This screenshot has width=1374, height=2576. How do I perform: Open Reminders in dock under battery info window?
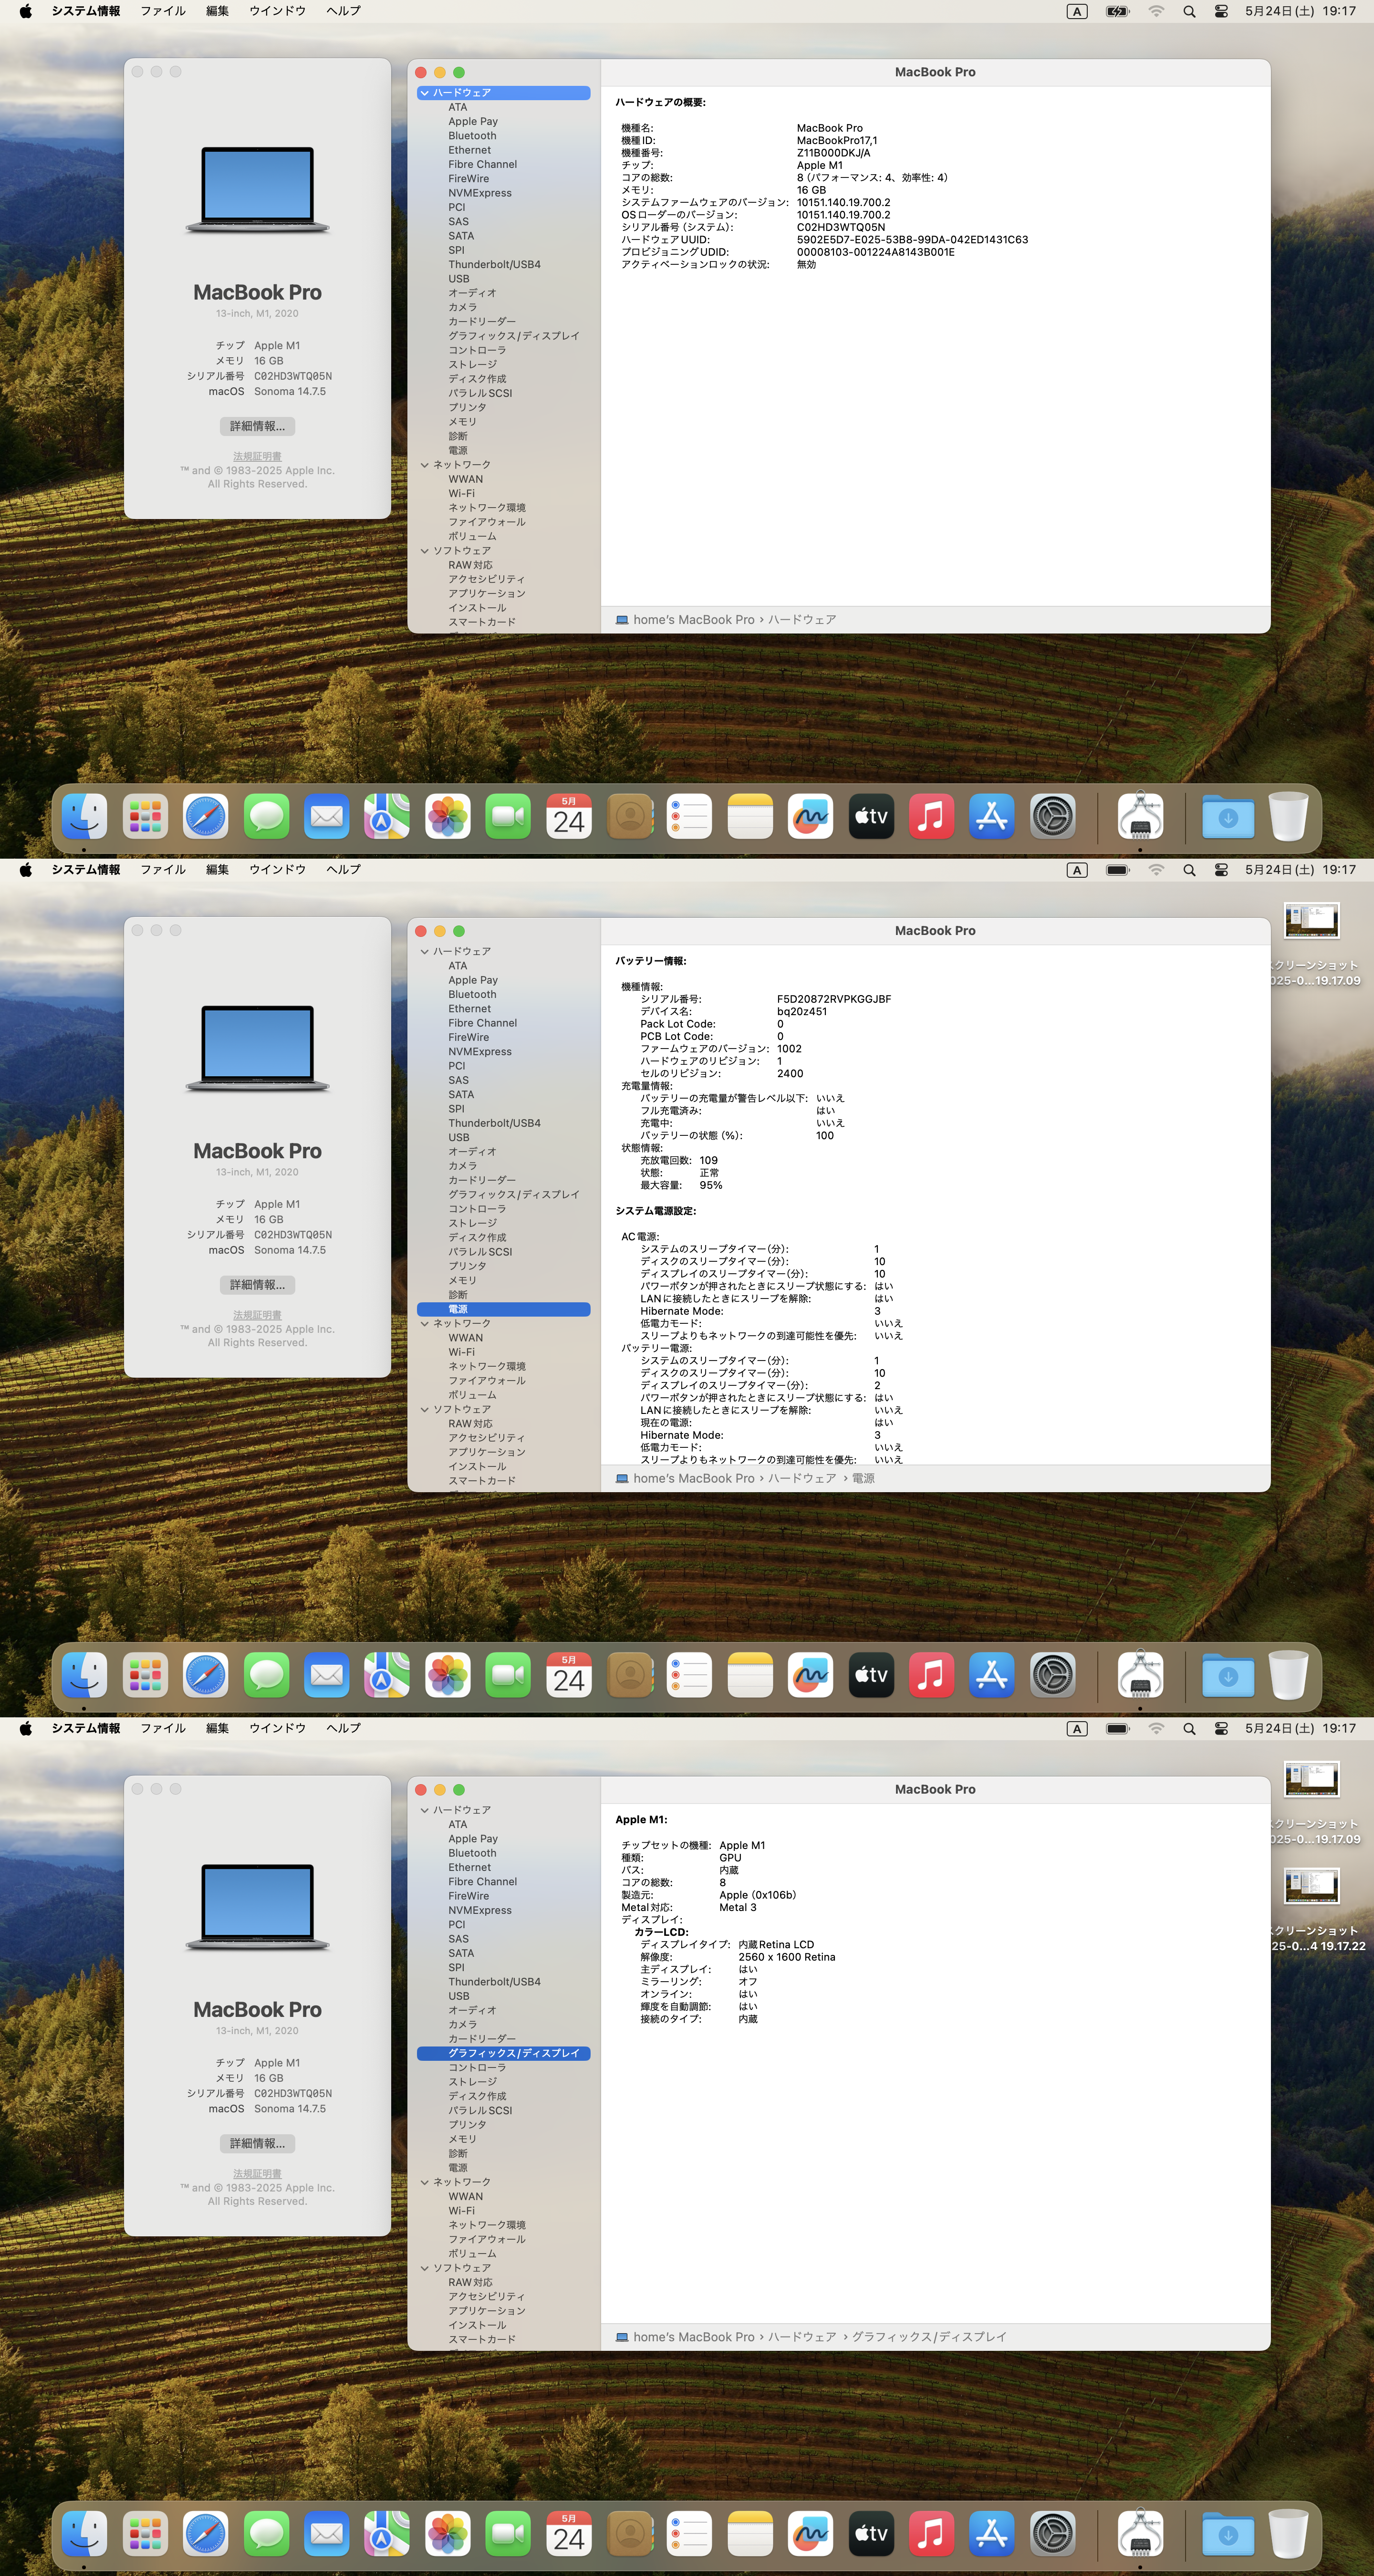(x=690, y=1675)
